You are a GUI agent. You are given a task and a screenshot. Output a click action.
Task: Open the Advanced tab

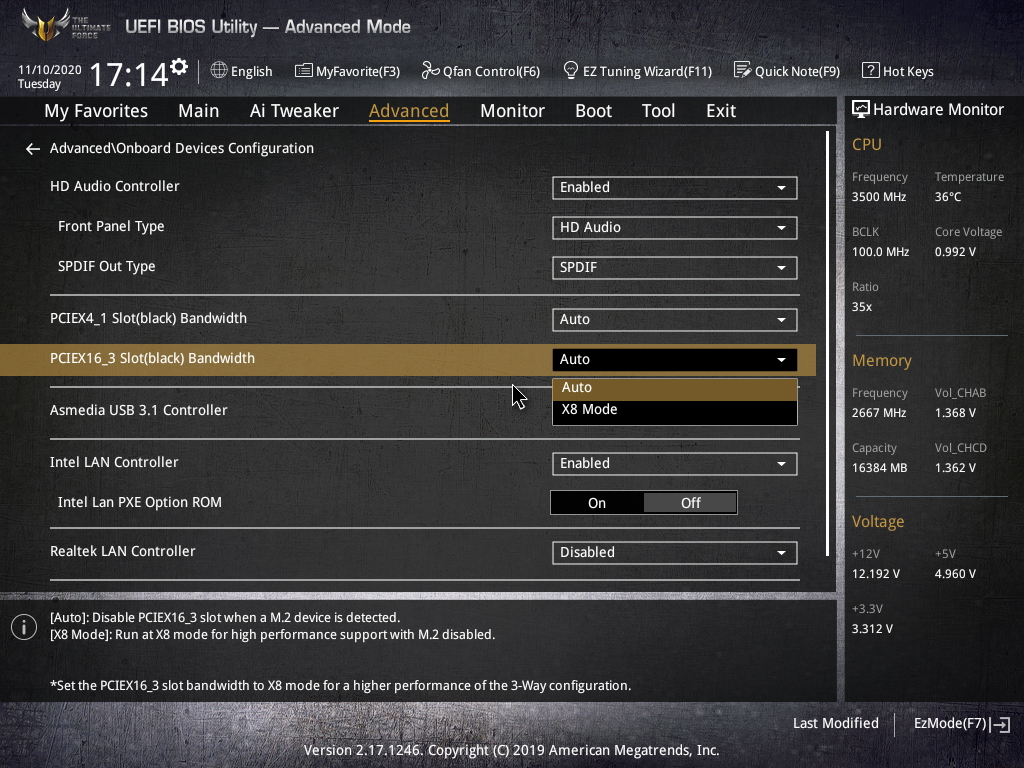tap(409, 111)
